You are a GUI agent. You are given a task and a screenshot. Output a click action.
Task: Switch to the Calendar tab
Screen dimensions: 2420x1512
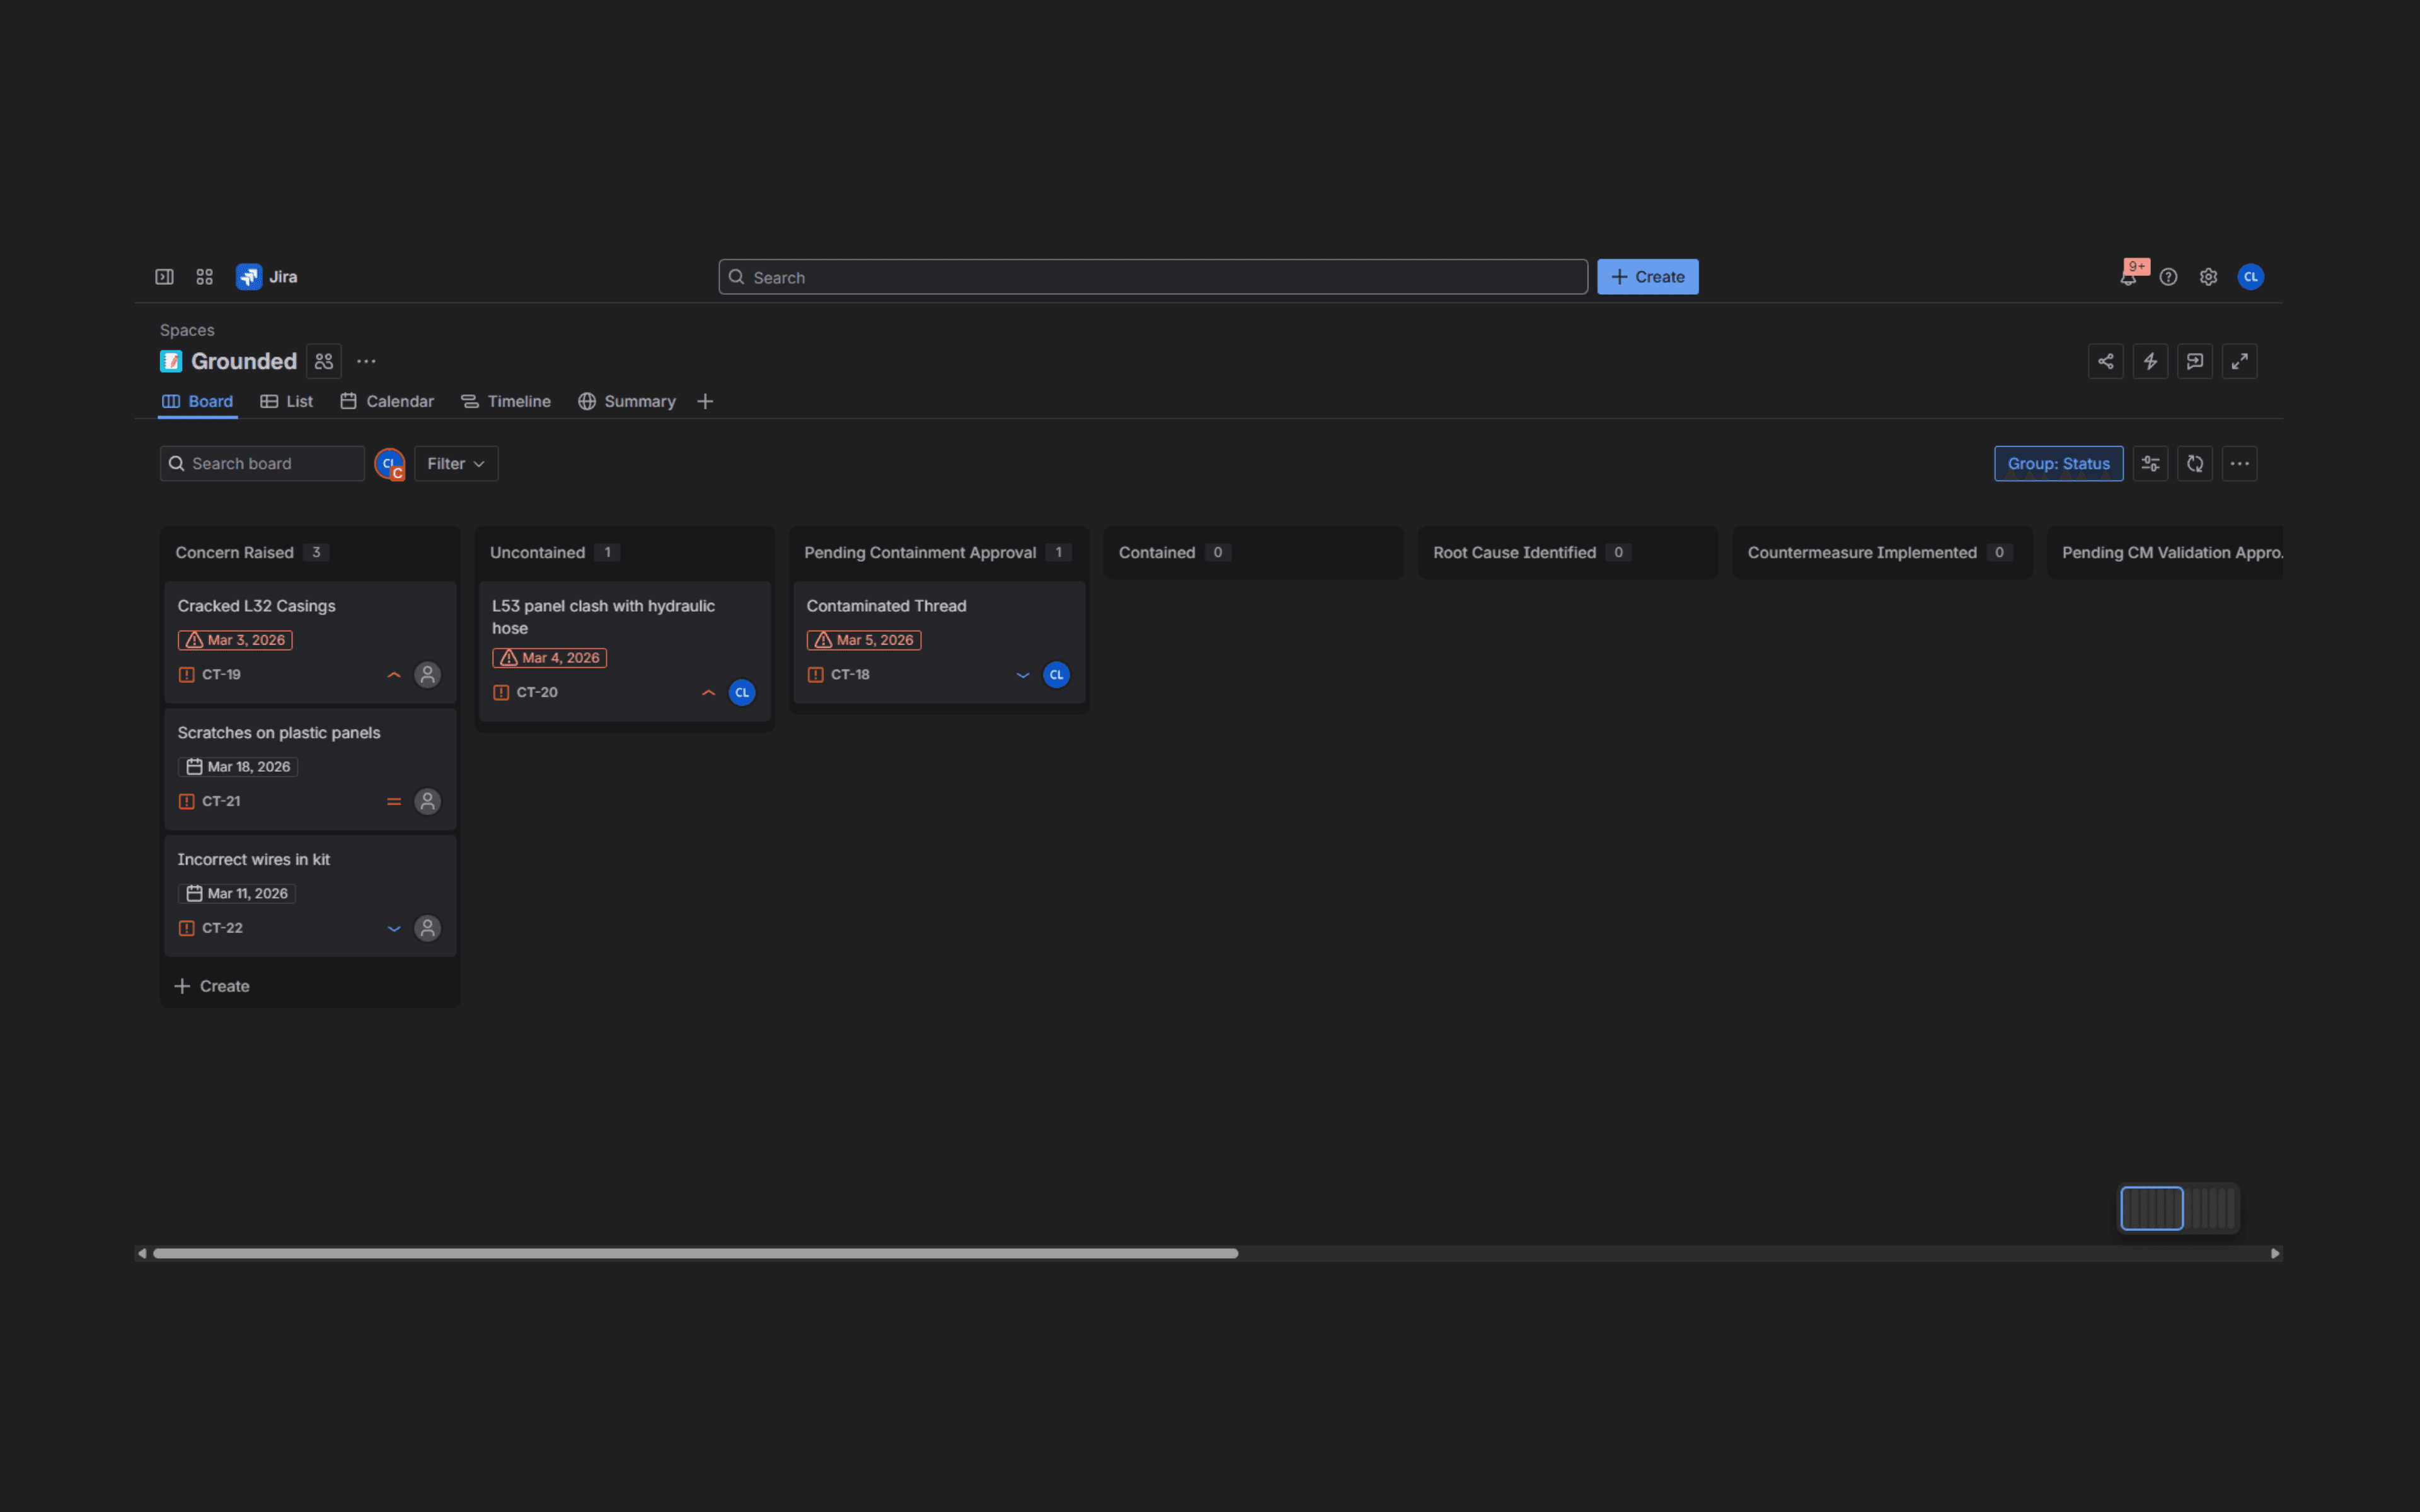[387, 401]
